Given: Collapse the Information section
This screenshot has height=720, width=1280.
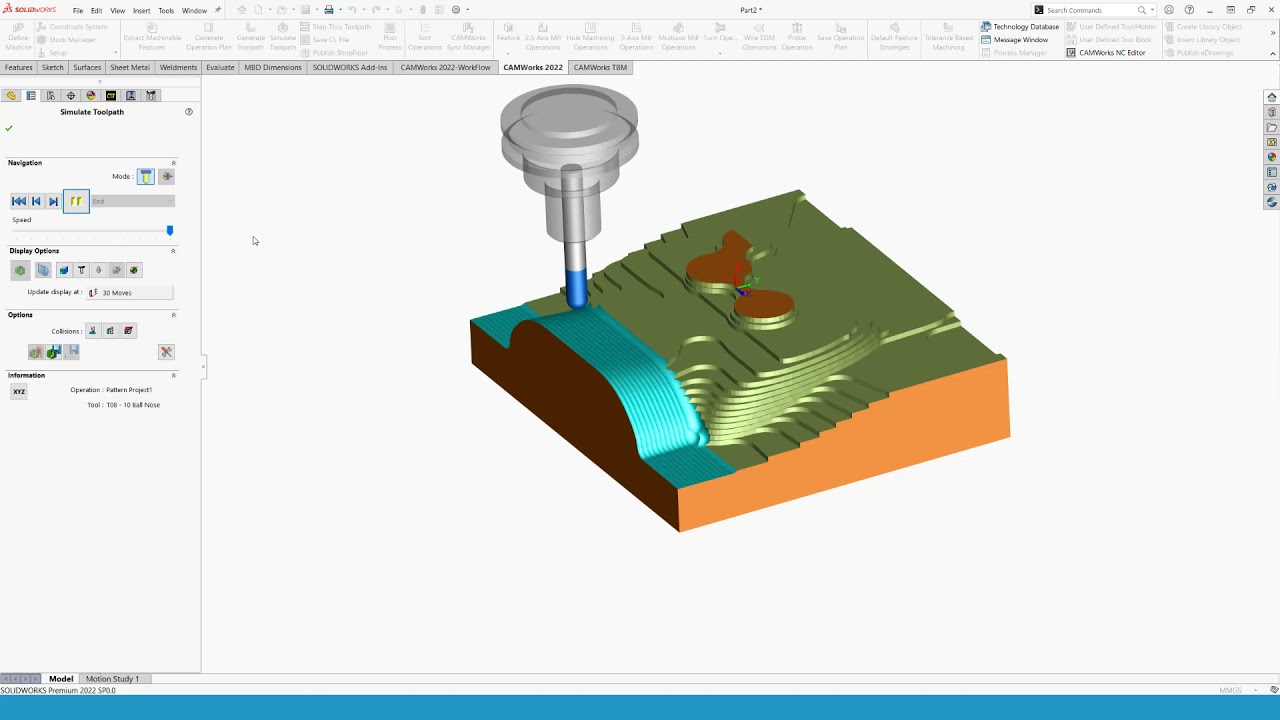Looking at the screenshot, I should pos(173,375).
